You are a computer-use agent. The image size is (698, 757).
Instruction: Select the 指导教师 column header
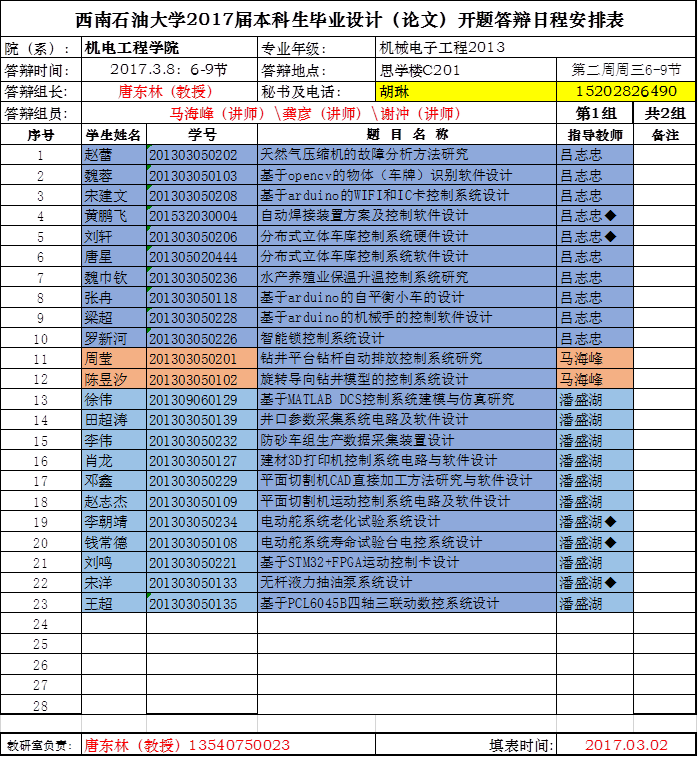tap(596, 134)
